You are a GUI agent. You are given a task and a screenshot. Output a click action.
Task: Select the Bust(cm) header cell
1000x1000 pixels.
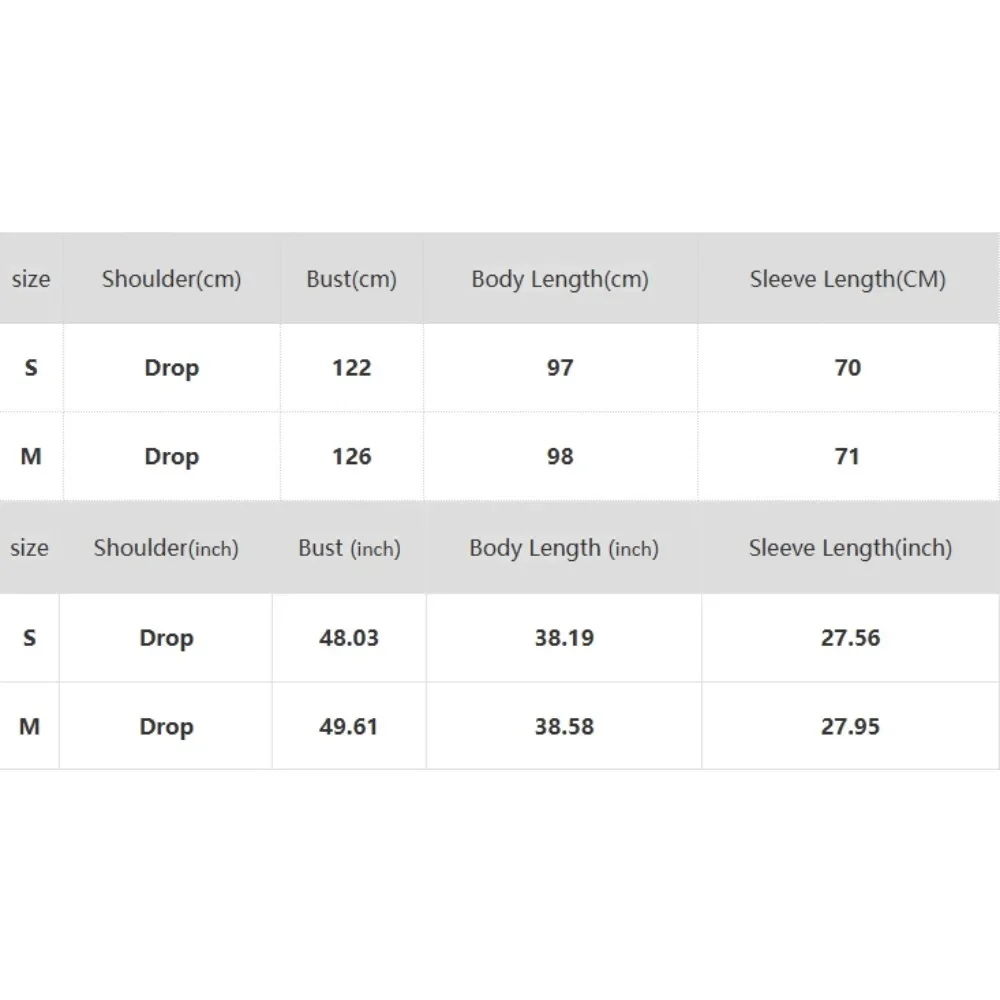point(351,279)
